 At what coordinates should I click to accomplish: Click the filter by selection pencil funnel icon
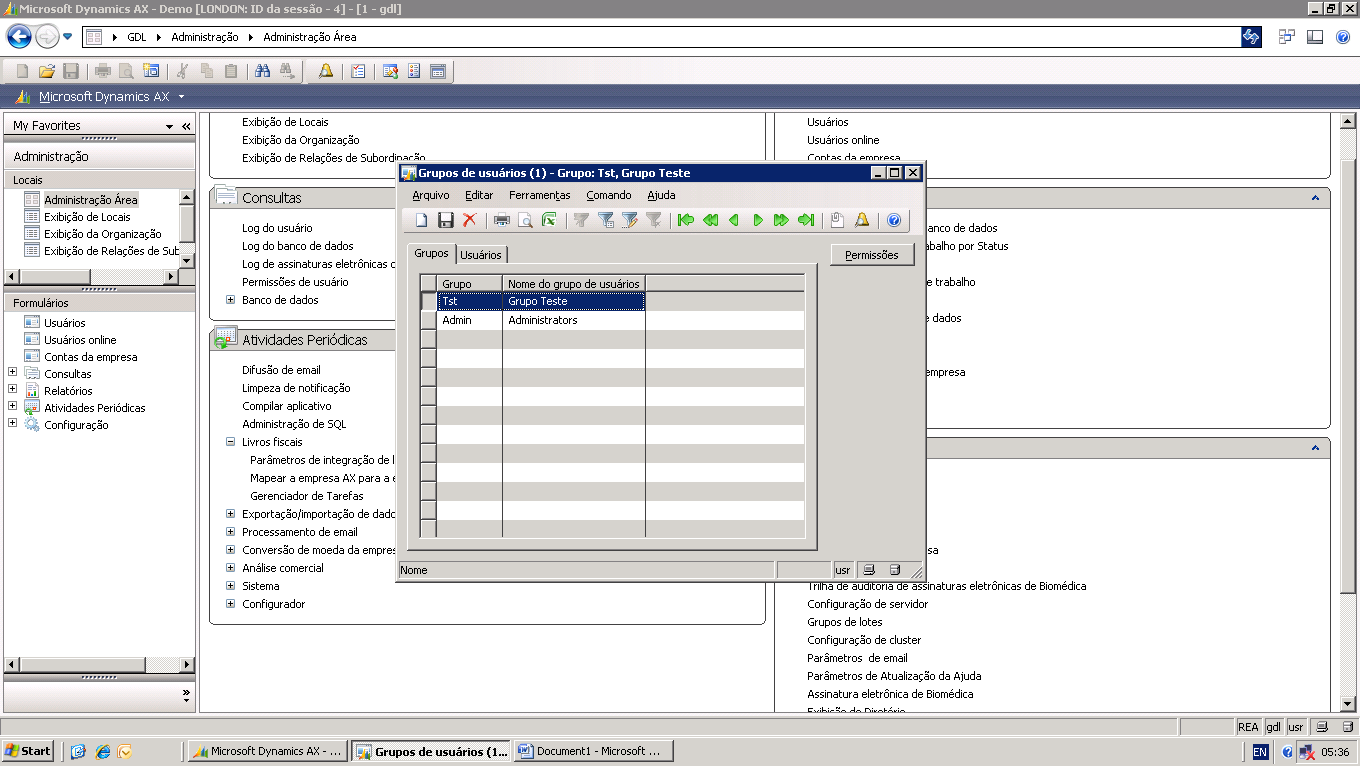pos(630,220)
